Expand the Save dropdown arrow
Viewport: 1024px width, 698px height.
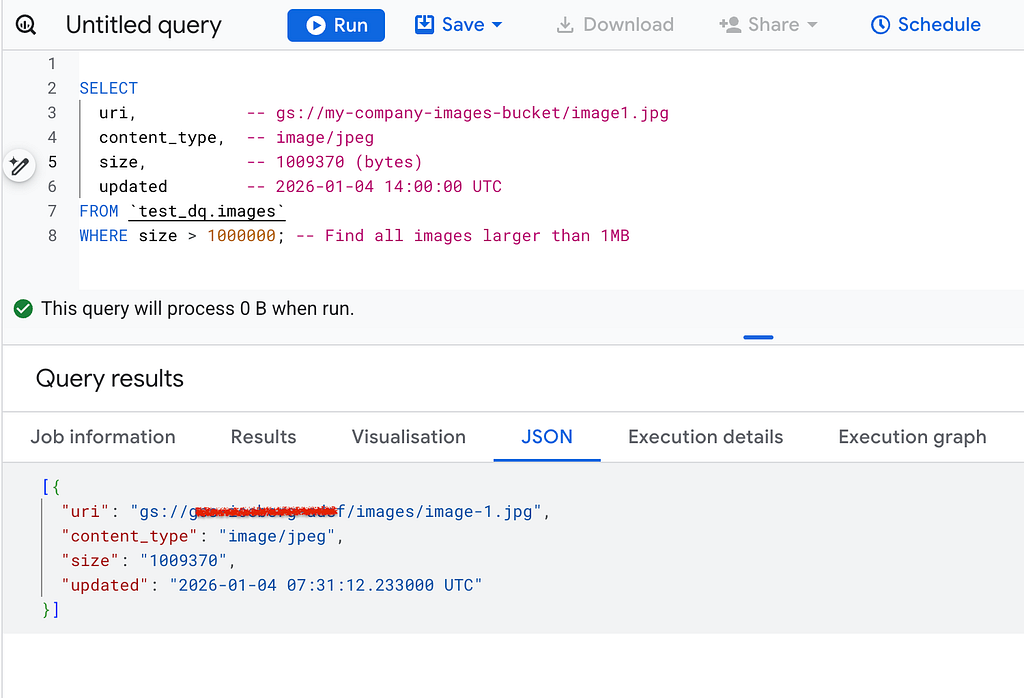[x=497, y=25]
